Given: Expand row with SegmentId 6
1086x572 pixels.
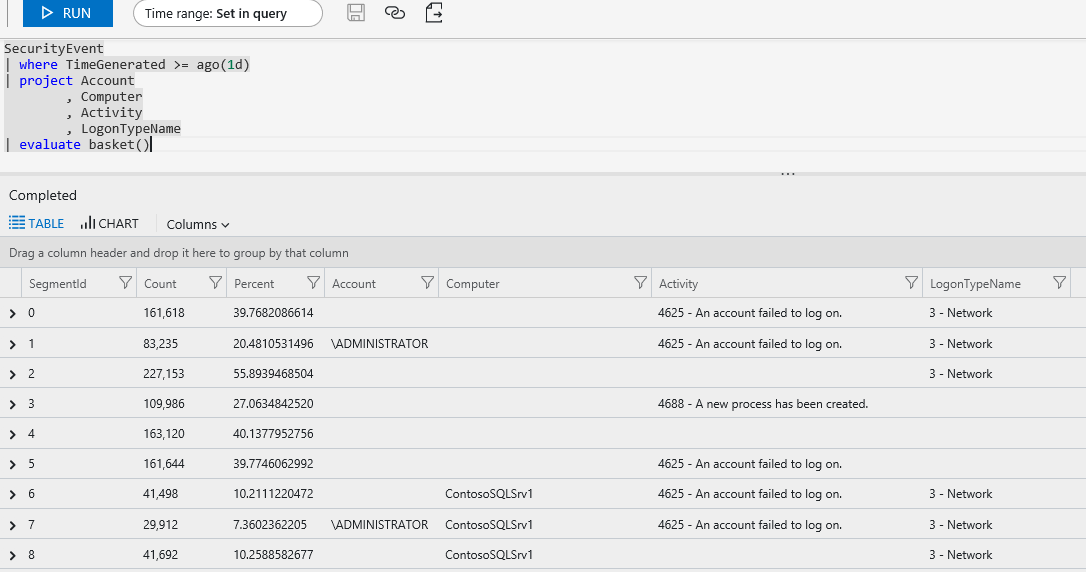Looking at the screenshot, I should click(x=12, y=494).
